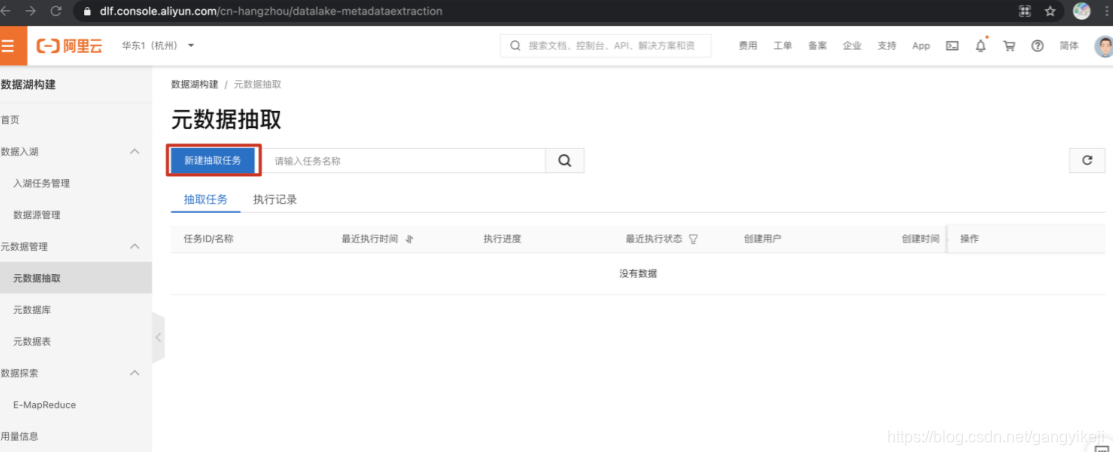
Task: Open the browser extension grid icon
Action: tap(1025, 11)
